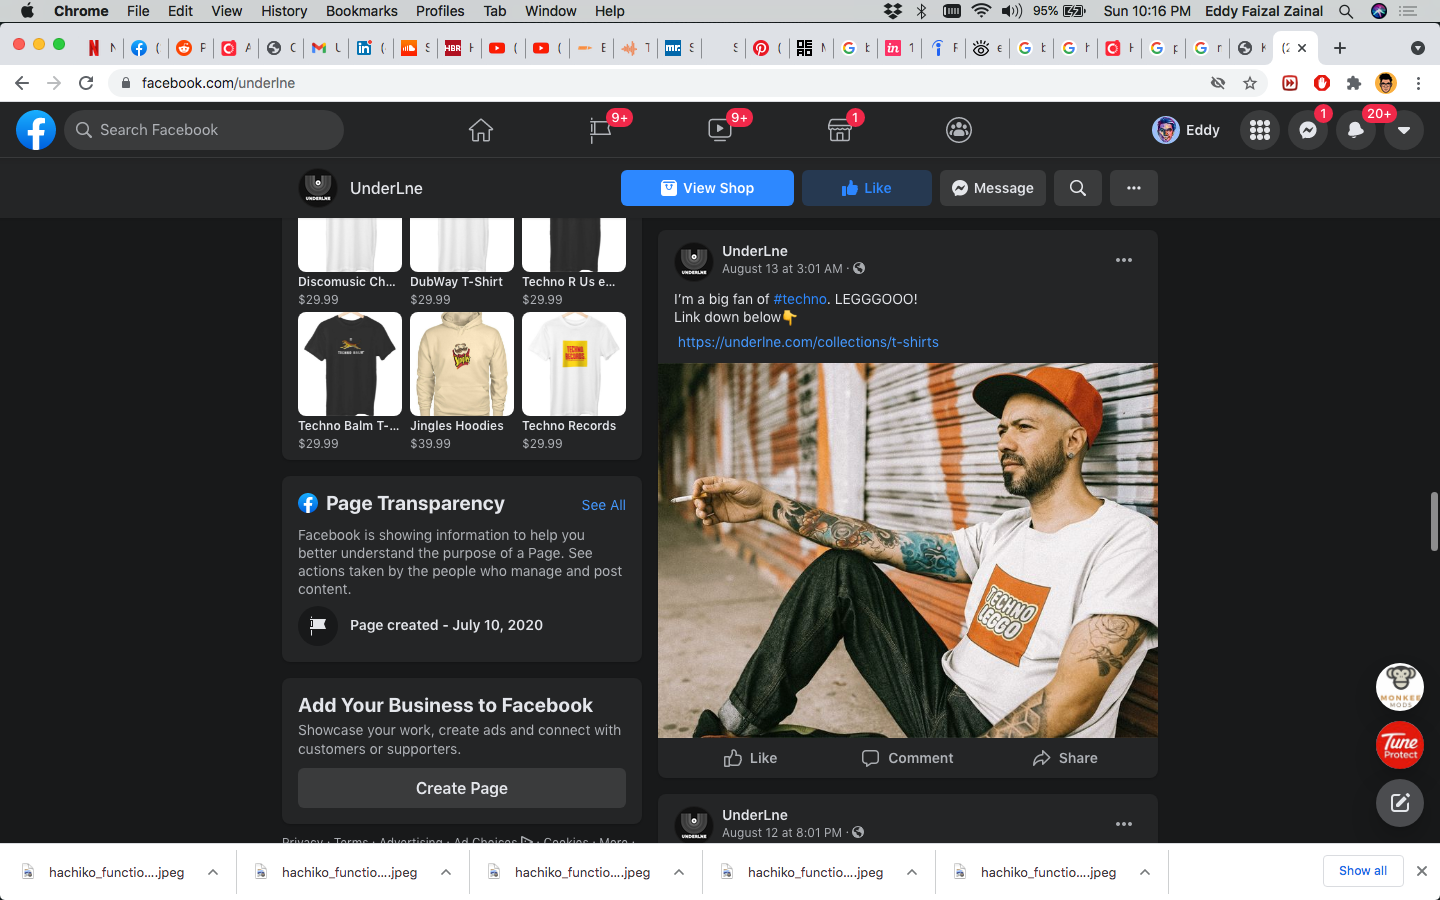Open the Pages flag icon
This screenshot has width=1440, height=900.
(x=600, y=130)
